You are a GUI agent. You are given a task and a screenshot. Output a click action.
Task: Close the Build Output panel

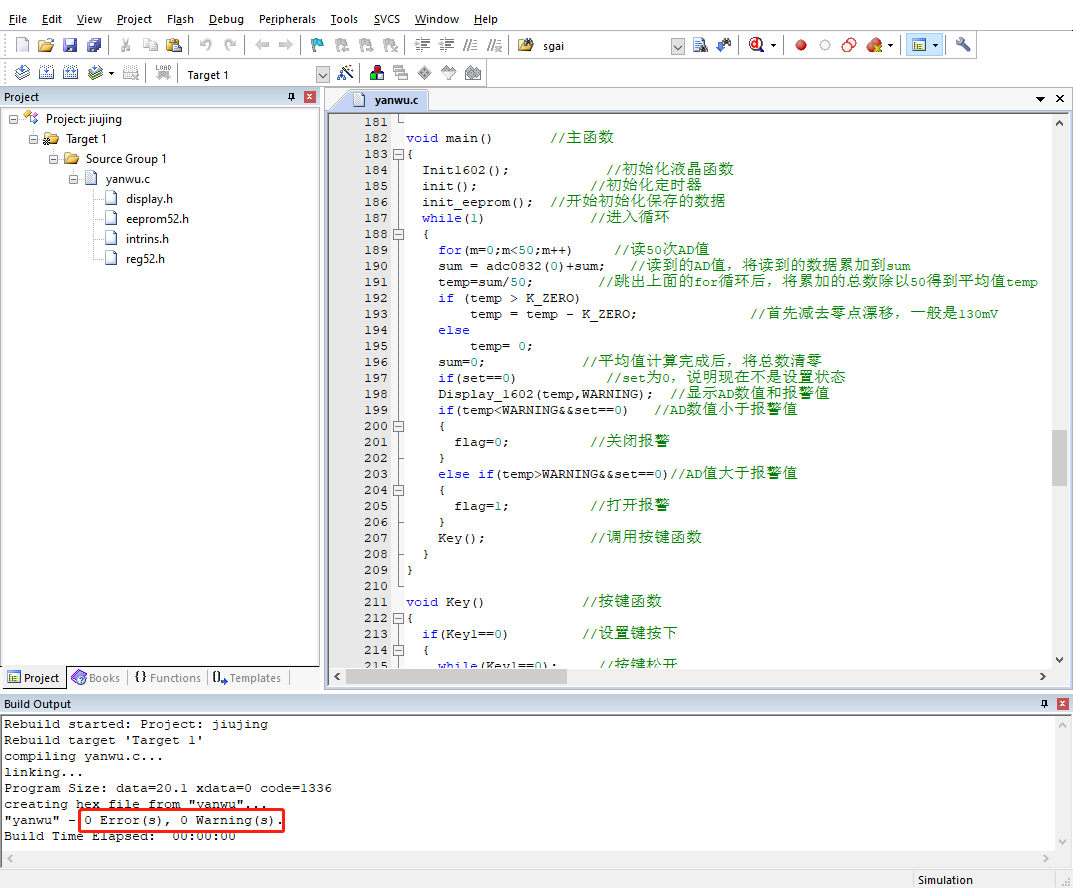(1063, 703)
